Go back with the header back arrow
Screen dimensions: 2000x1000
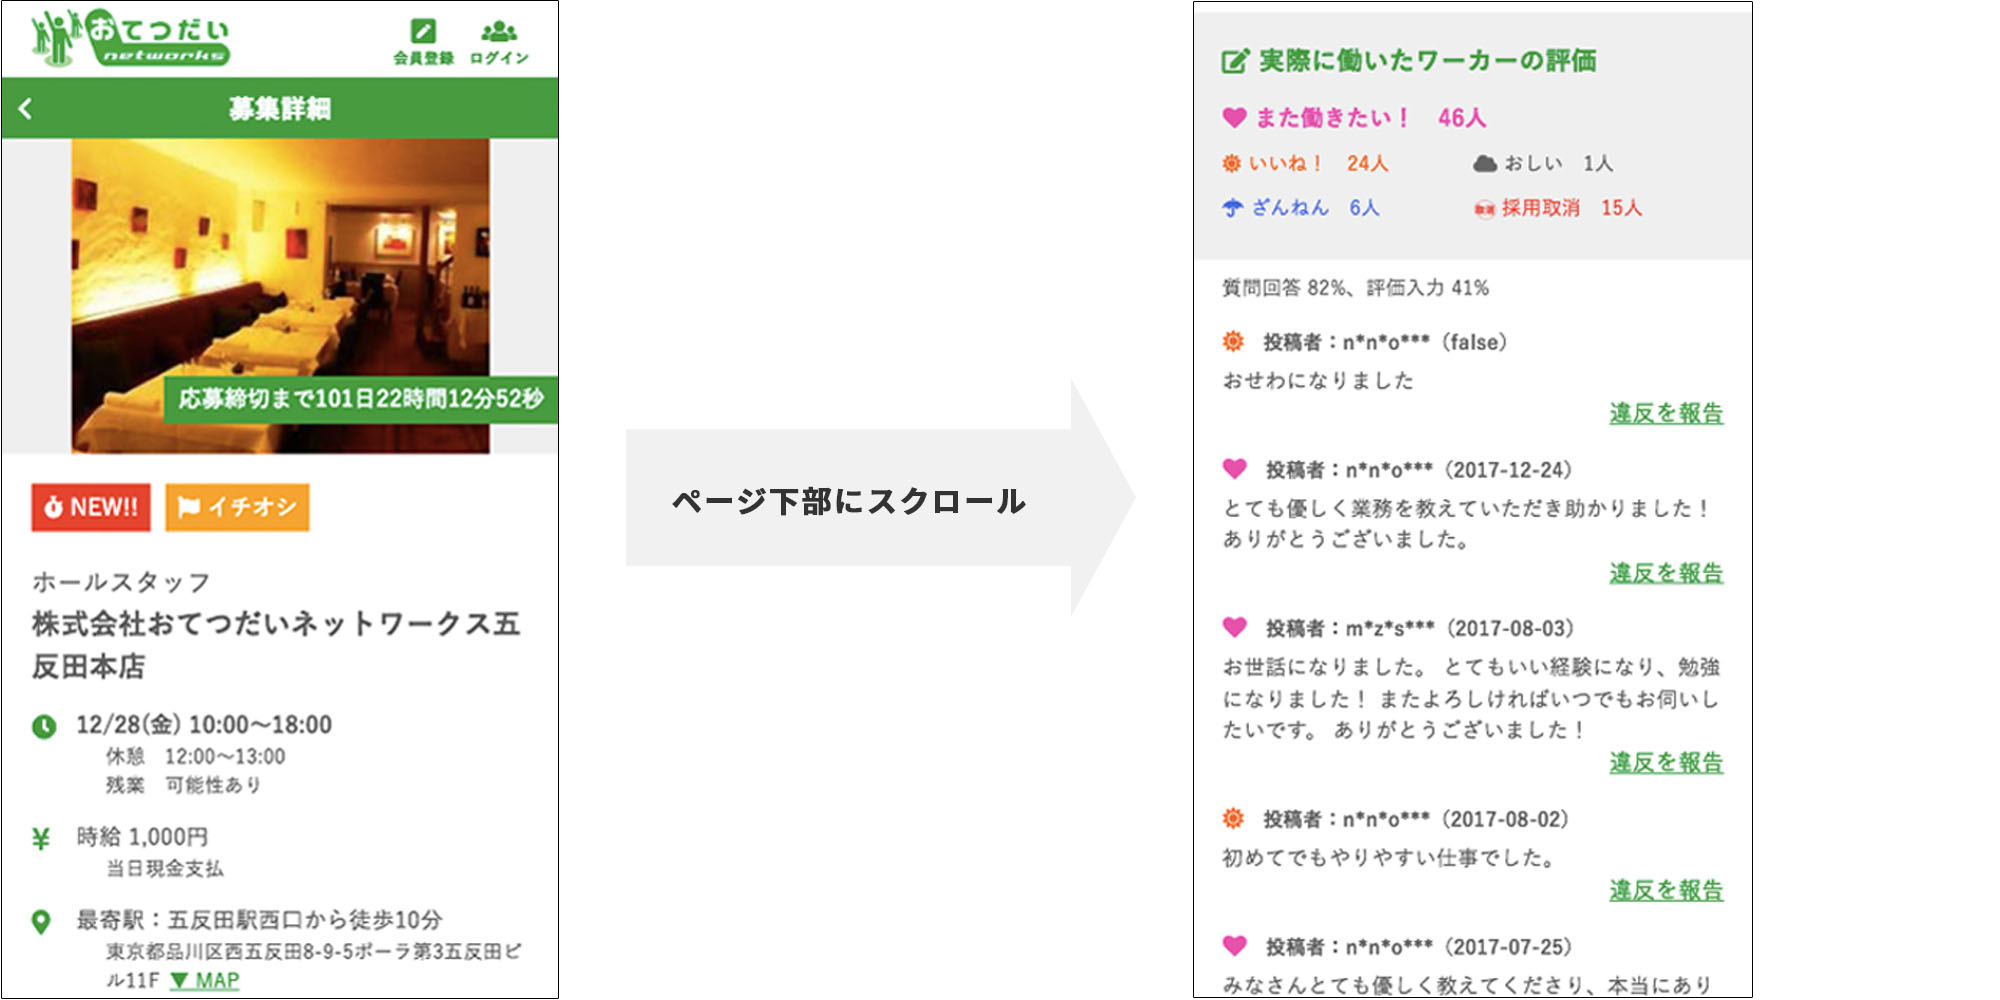(x=26, y=108)
